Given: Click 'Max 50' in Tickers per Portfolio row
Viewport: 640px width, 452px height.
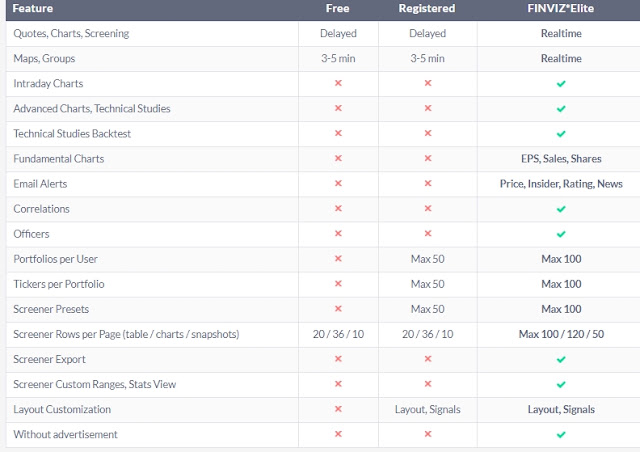Looking at the screenshot, I should point(427,284).
